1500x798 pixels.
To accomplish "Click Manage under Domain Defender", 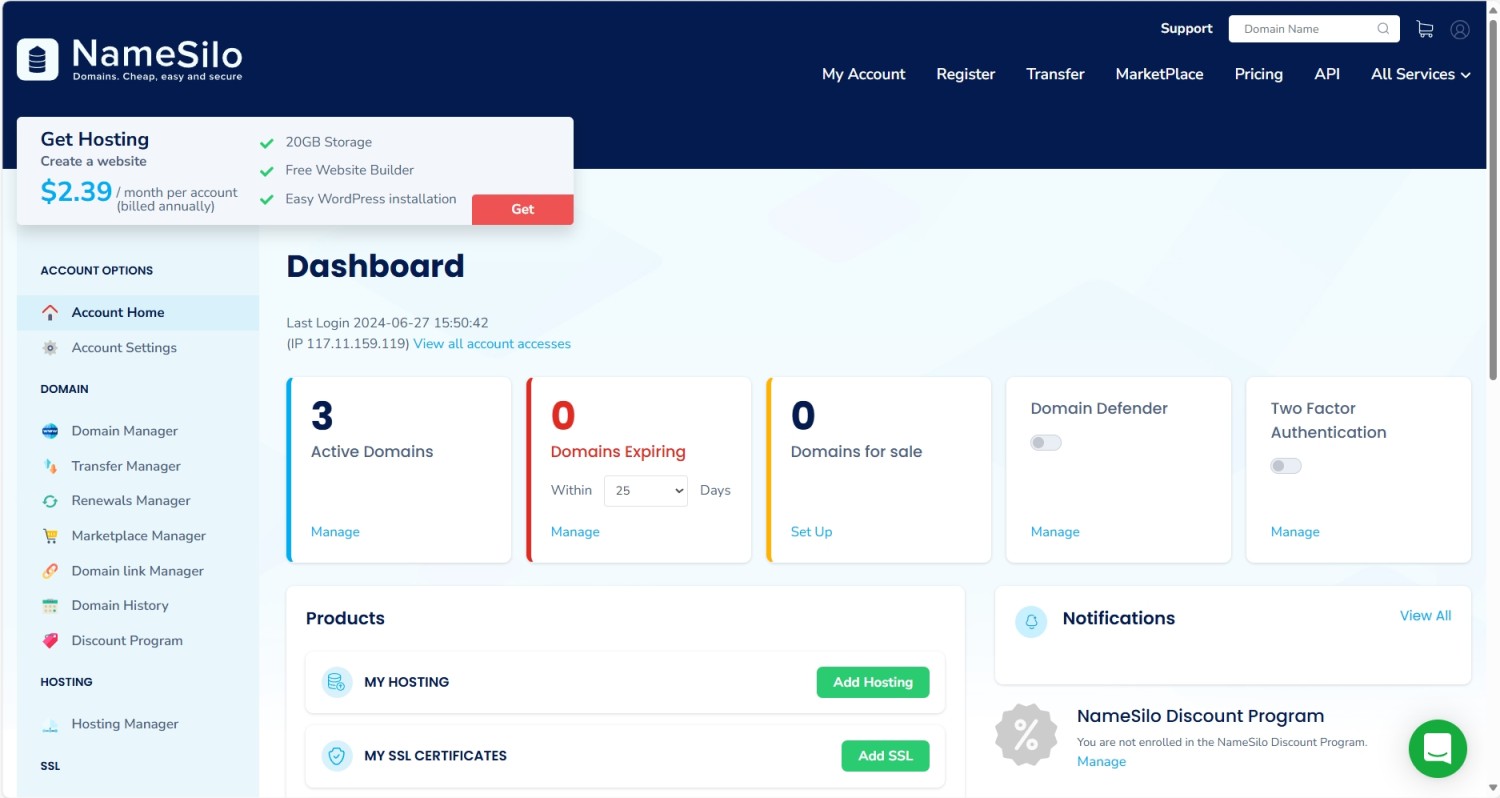I will [x=1055, y=532].
